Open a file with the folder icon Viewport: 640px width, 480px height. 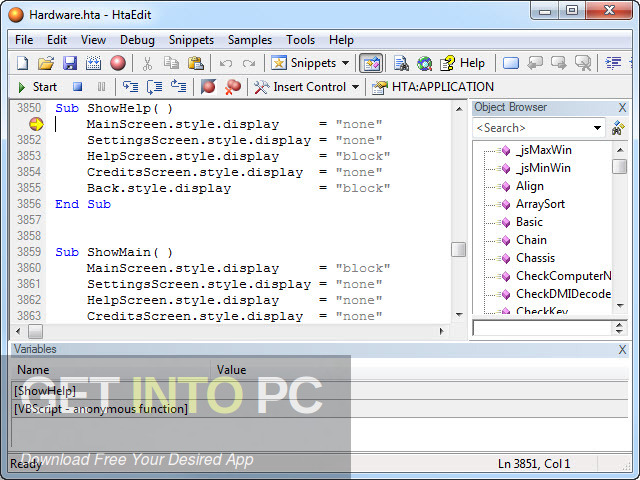point(46,63)
